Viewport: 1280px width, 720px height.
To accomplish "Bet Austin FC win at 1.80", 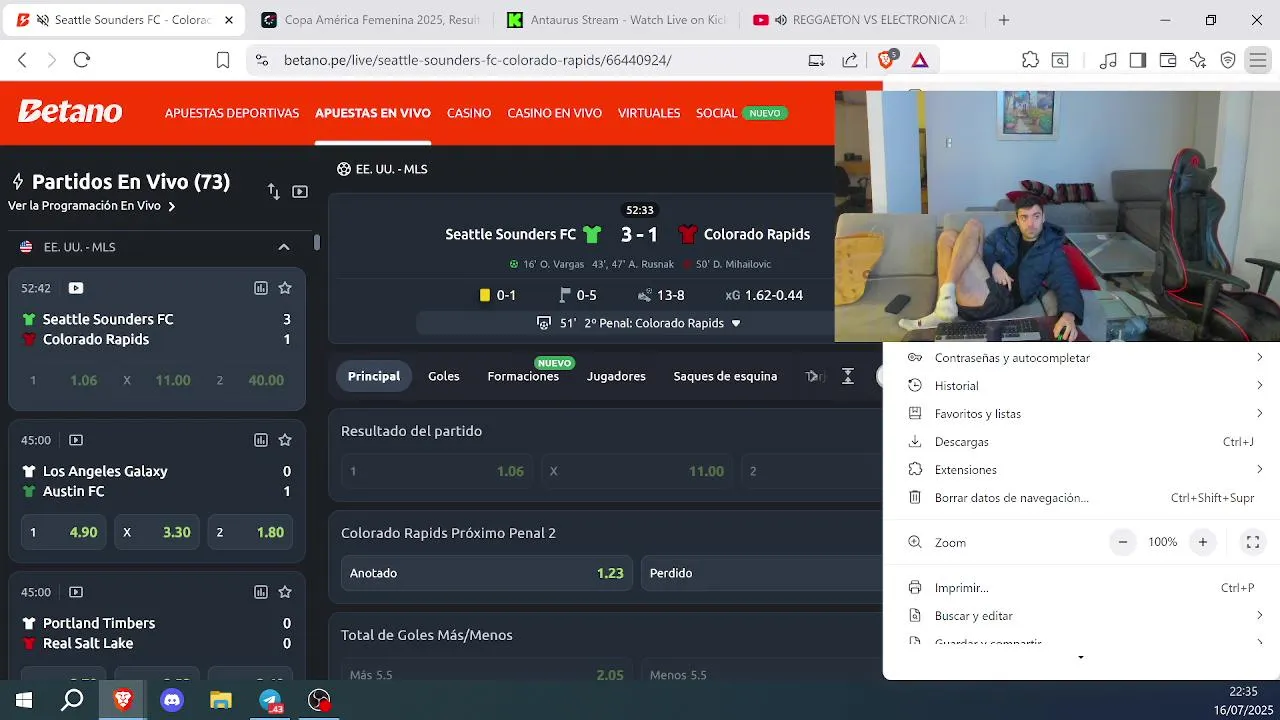I will [250, 532].
